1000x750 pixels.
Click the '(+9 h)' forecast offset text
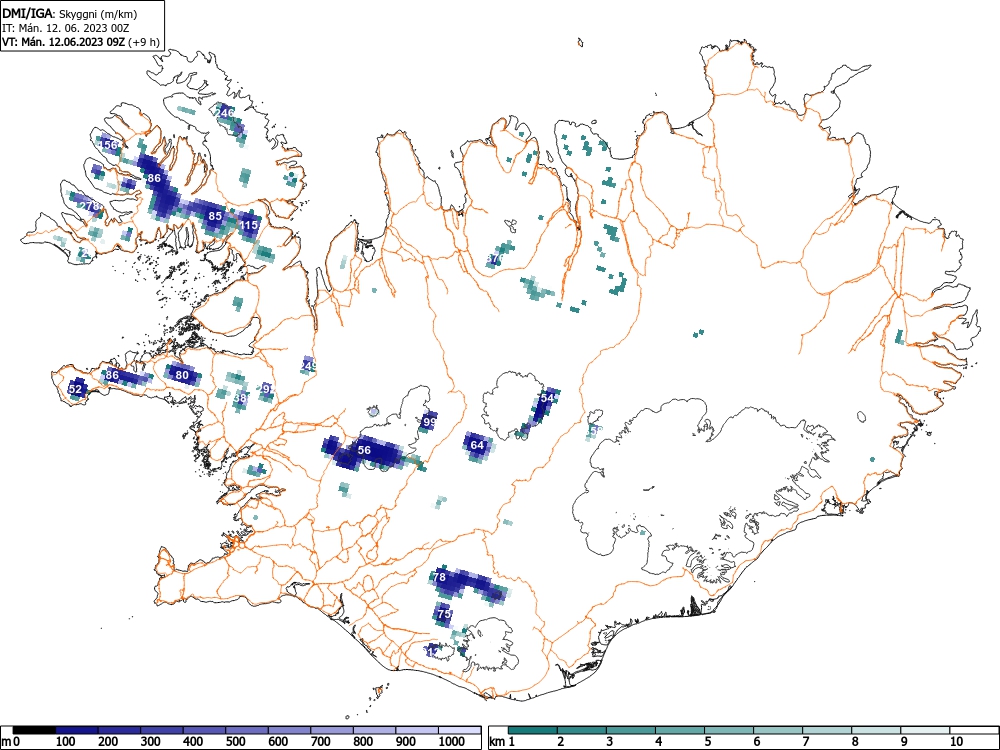coord(143,42)
